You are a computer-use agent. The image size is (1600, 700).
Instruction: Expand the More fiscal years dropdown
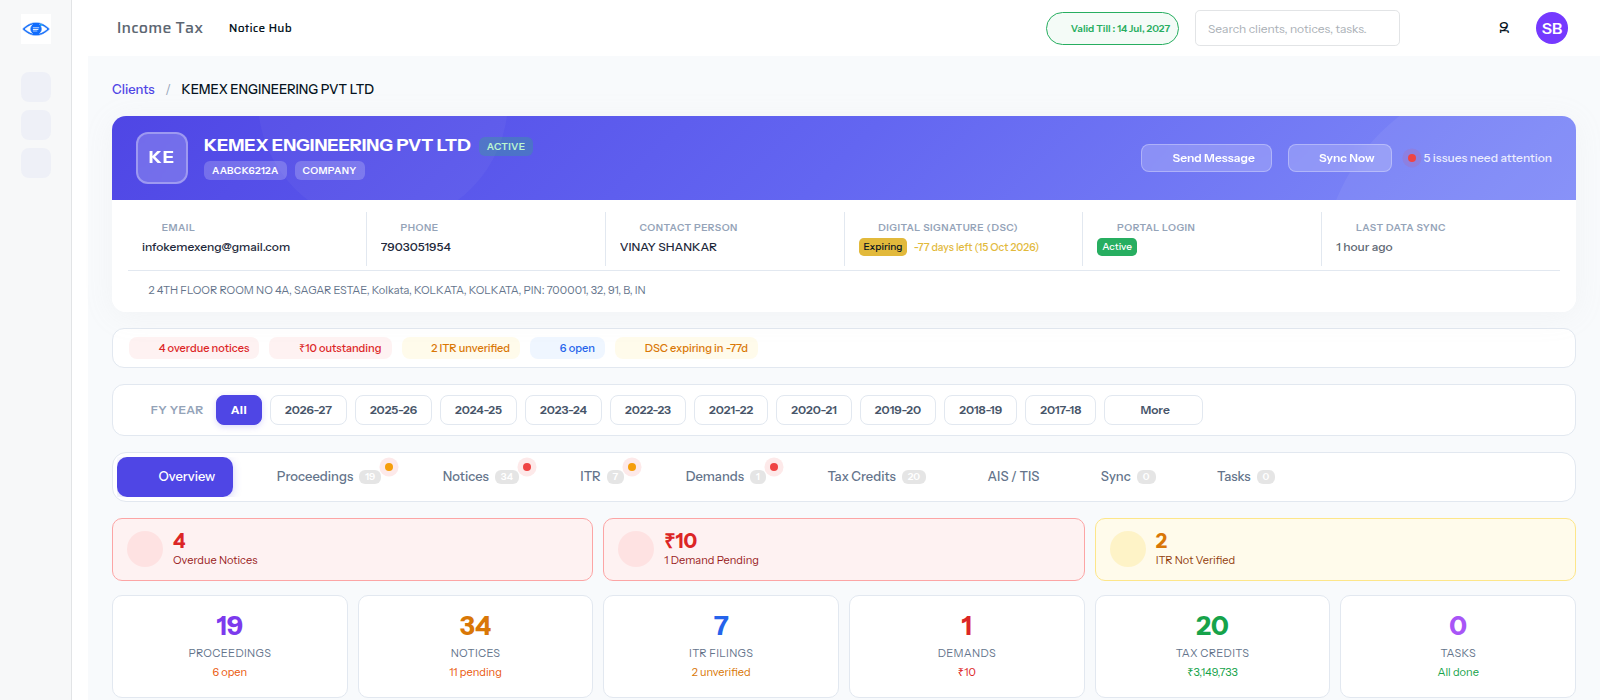point(1153,410)
